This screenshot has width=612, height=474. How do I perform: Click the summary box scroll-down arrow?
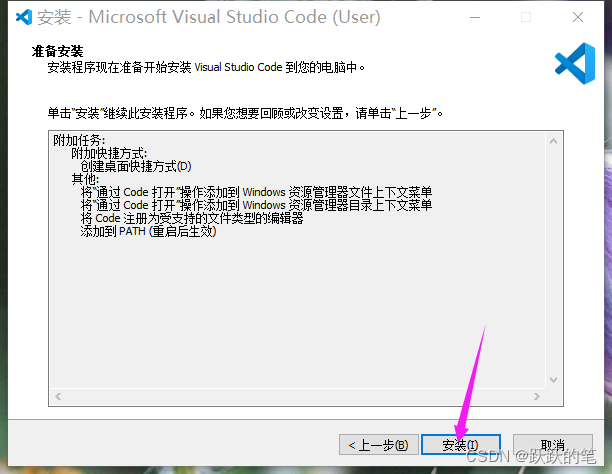pyautogui.click(x=553, y=380)
